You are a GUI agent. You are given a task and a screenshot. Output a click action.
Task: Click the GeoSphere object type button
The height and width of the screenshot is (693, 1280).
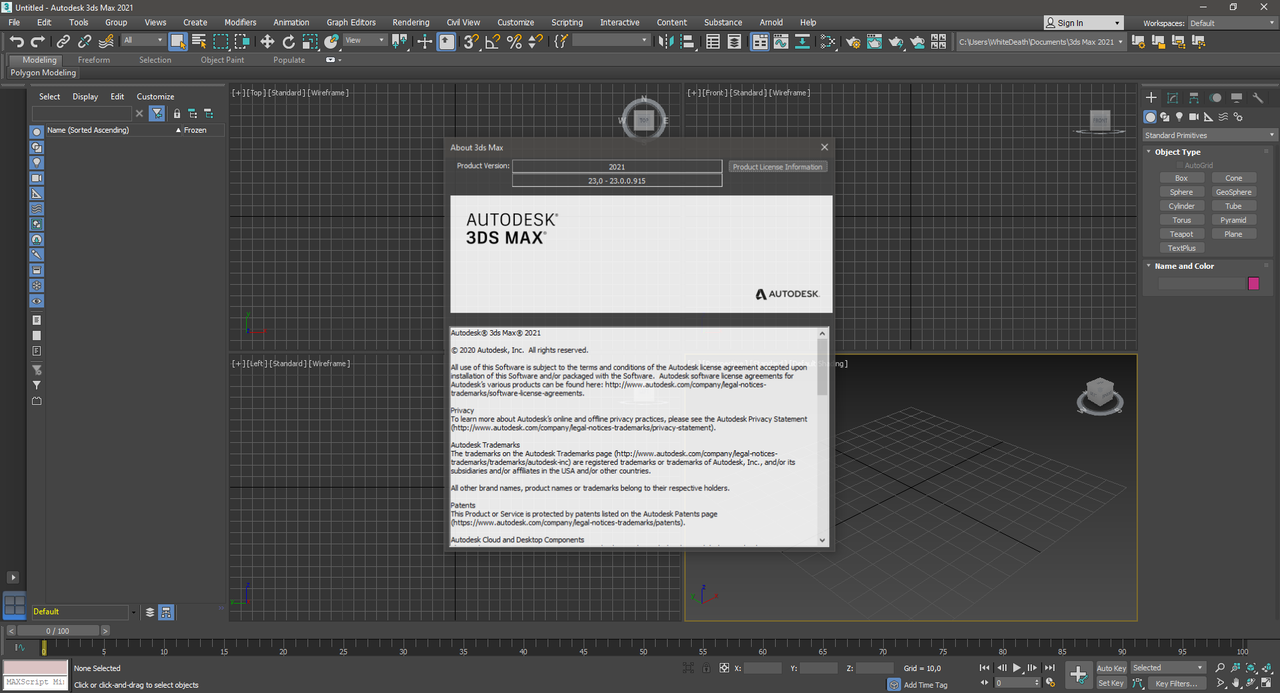click(x=1233, y=192)
